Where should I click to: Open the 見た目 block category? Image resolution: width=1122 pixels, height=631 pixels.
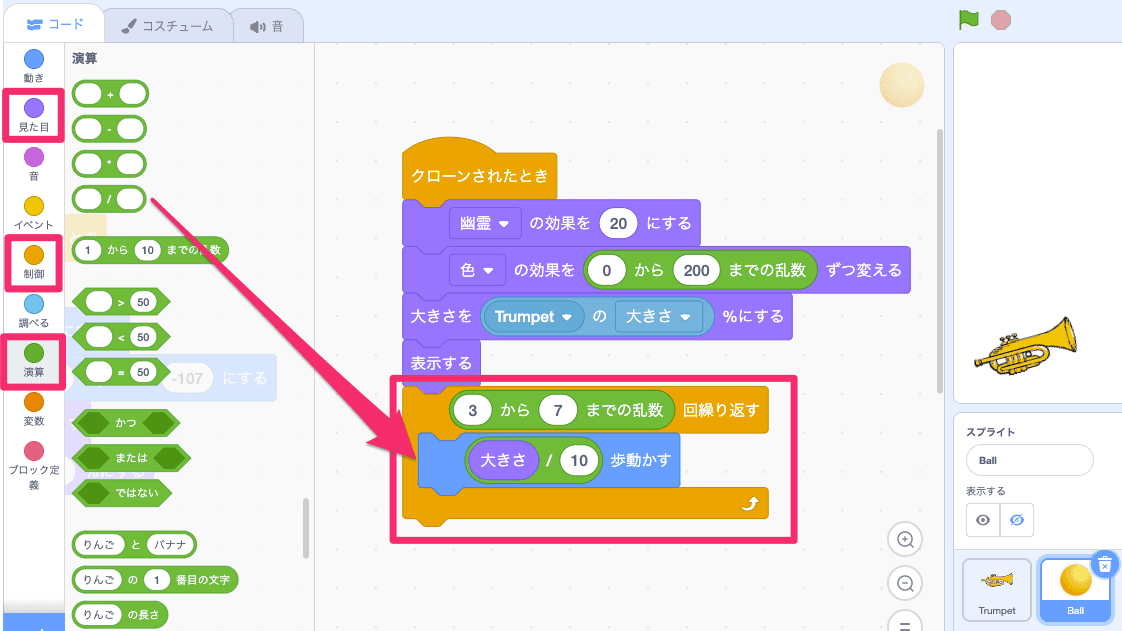pos(34,115)
